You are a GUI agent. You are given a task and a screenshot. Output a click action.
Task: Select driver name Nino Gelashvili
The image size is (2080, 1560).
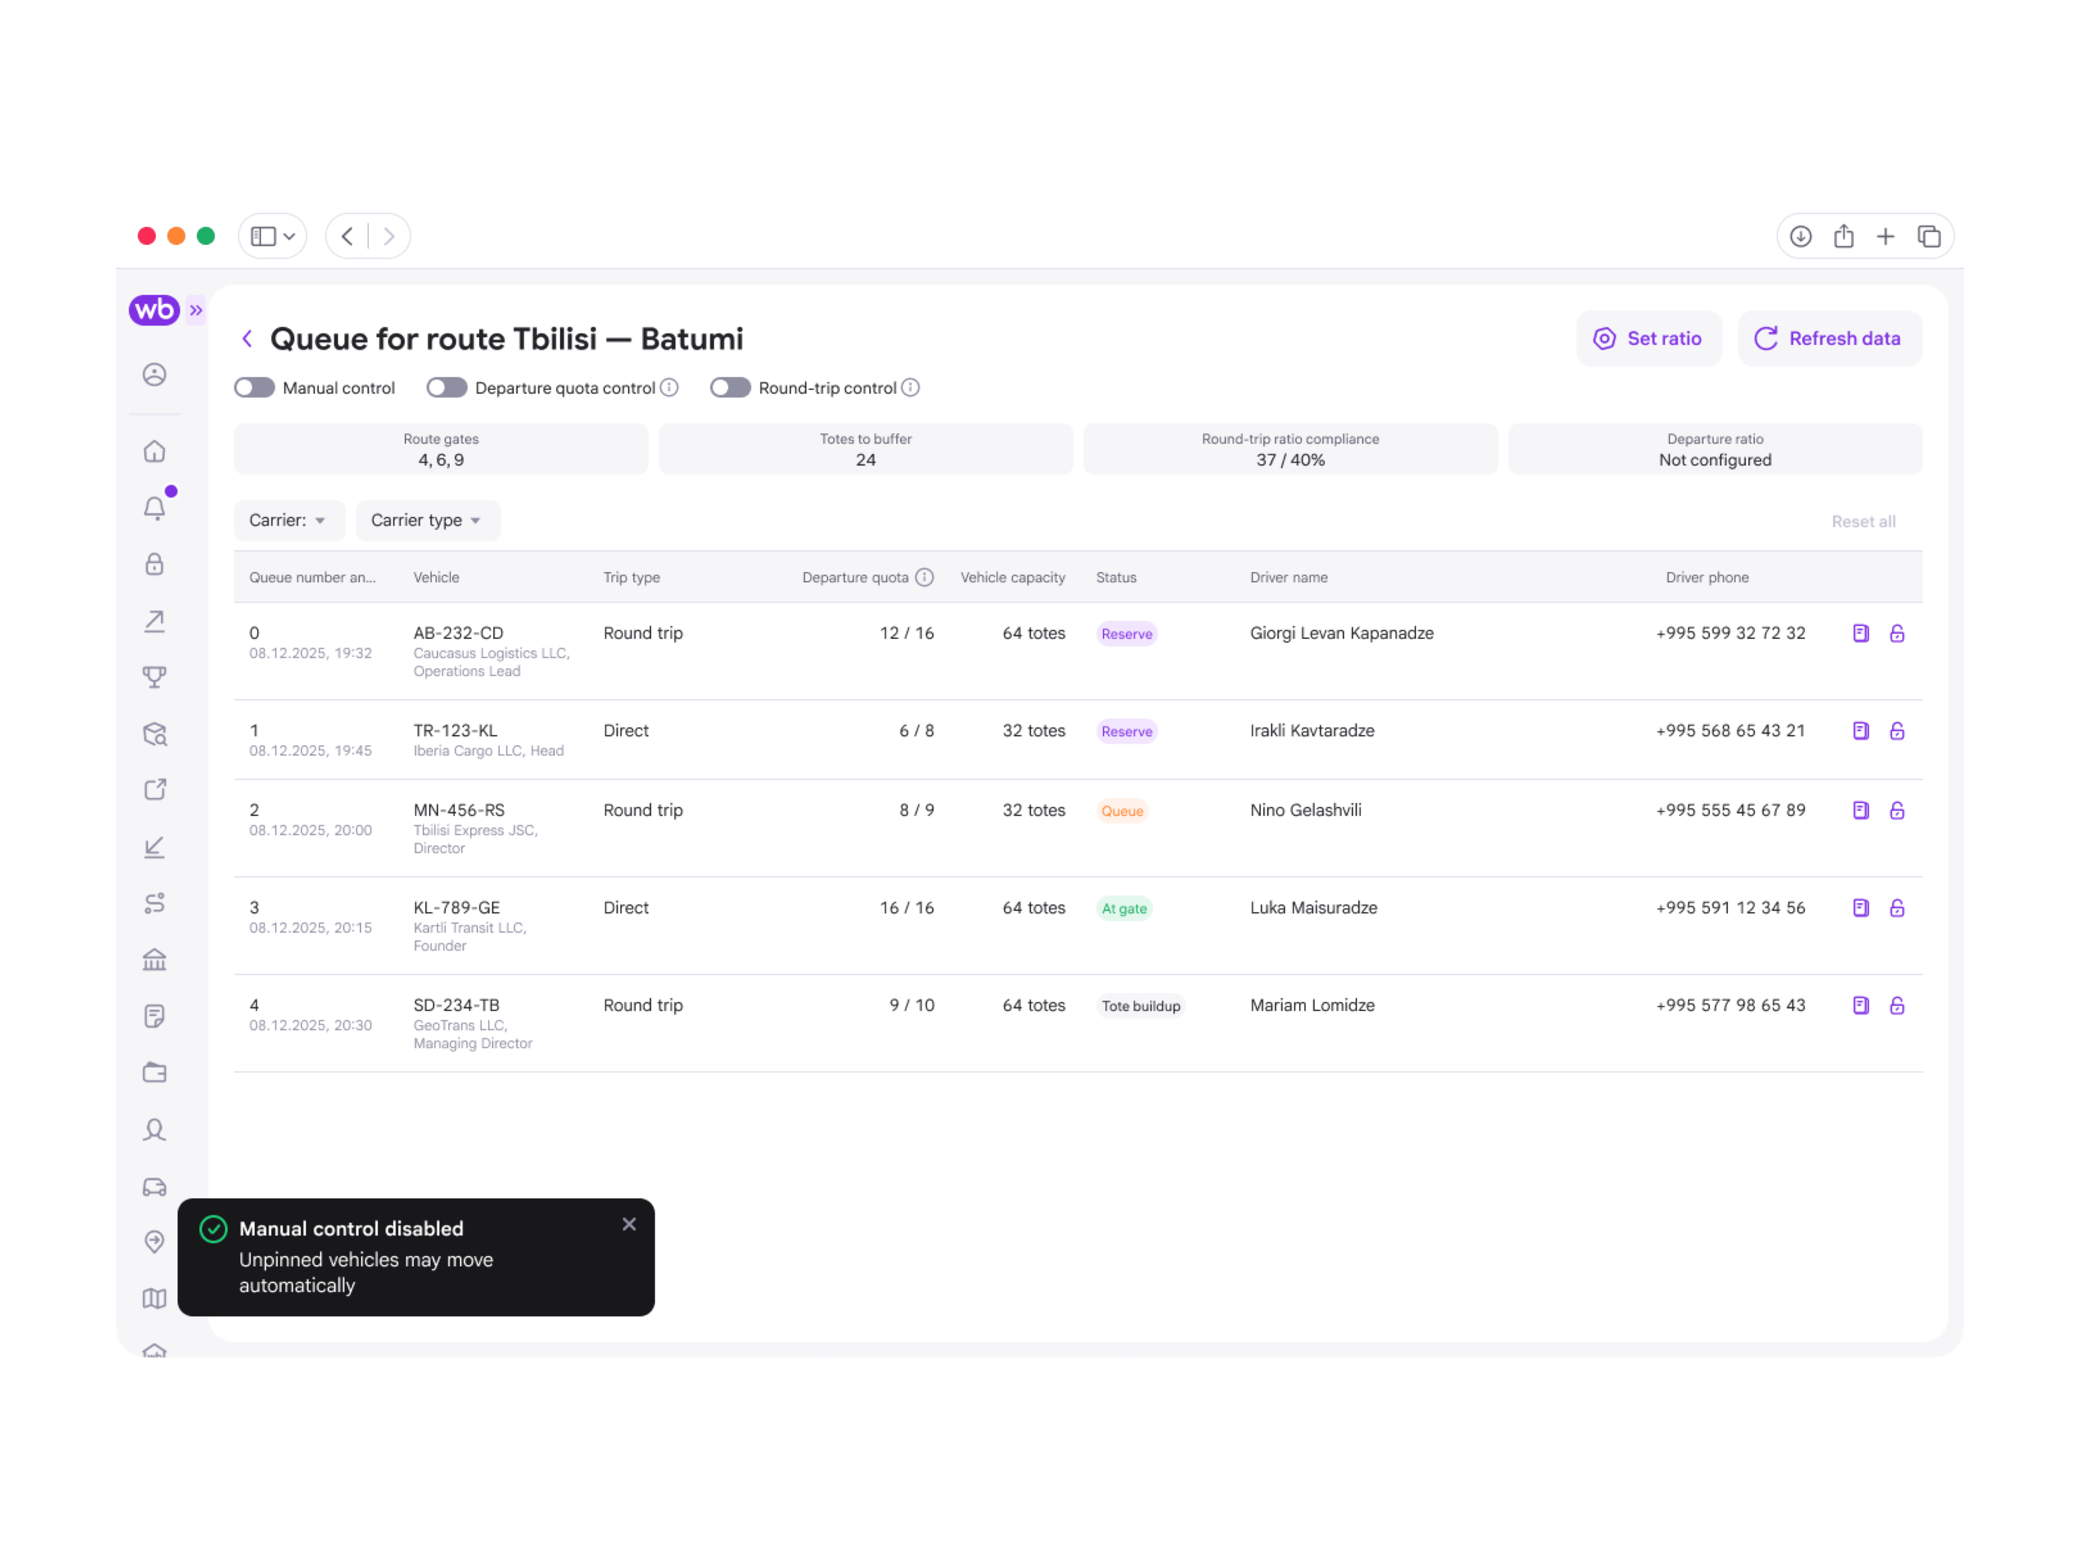click(1305, 810)
